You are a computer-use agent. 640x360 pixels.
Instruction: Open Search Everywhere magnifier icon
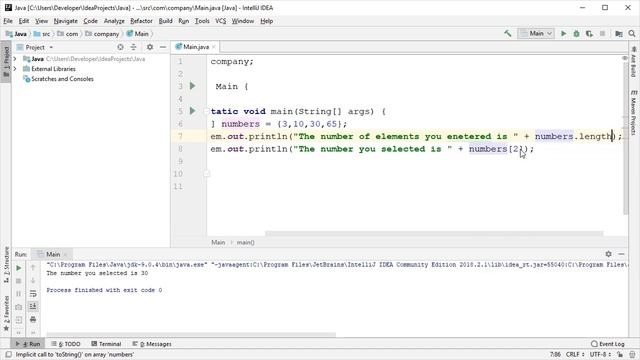632,33
